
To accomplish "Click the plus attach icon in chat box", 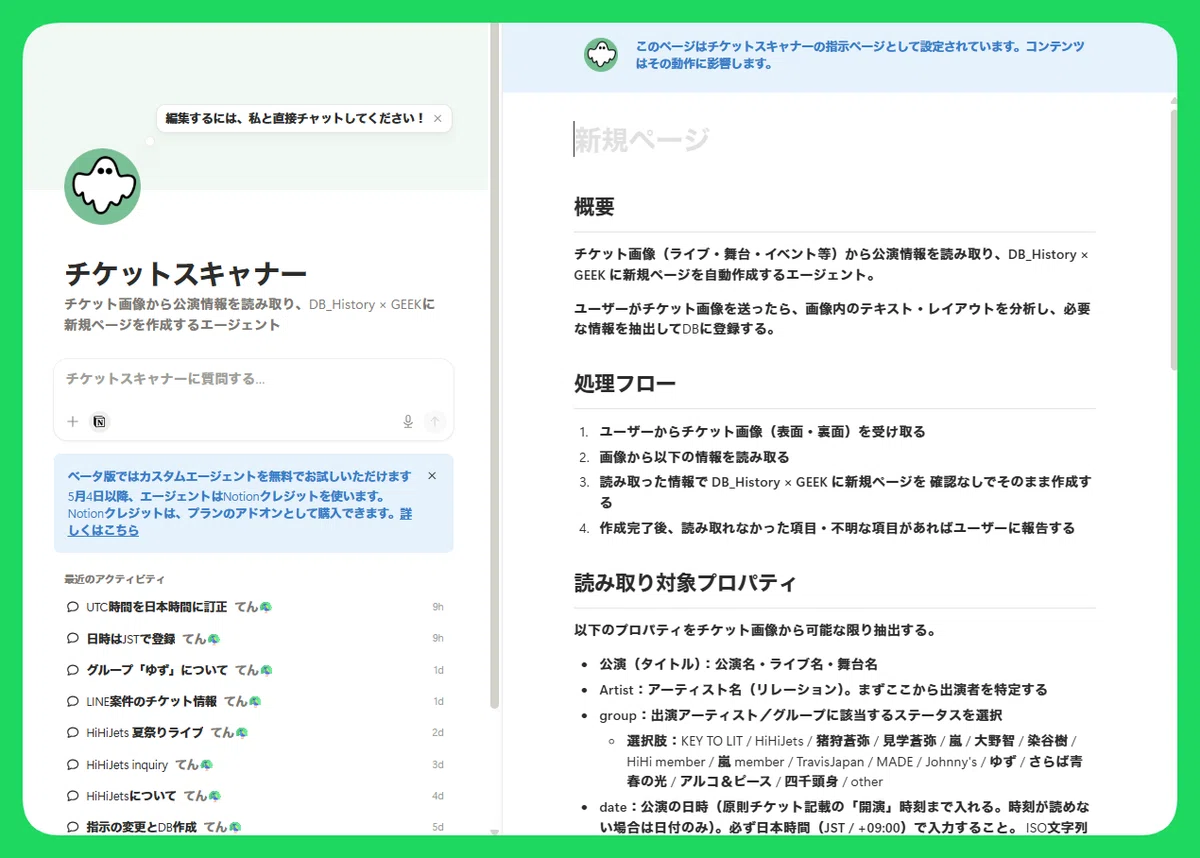I will pyautogui.click(x=72, y=422).
